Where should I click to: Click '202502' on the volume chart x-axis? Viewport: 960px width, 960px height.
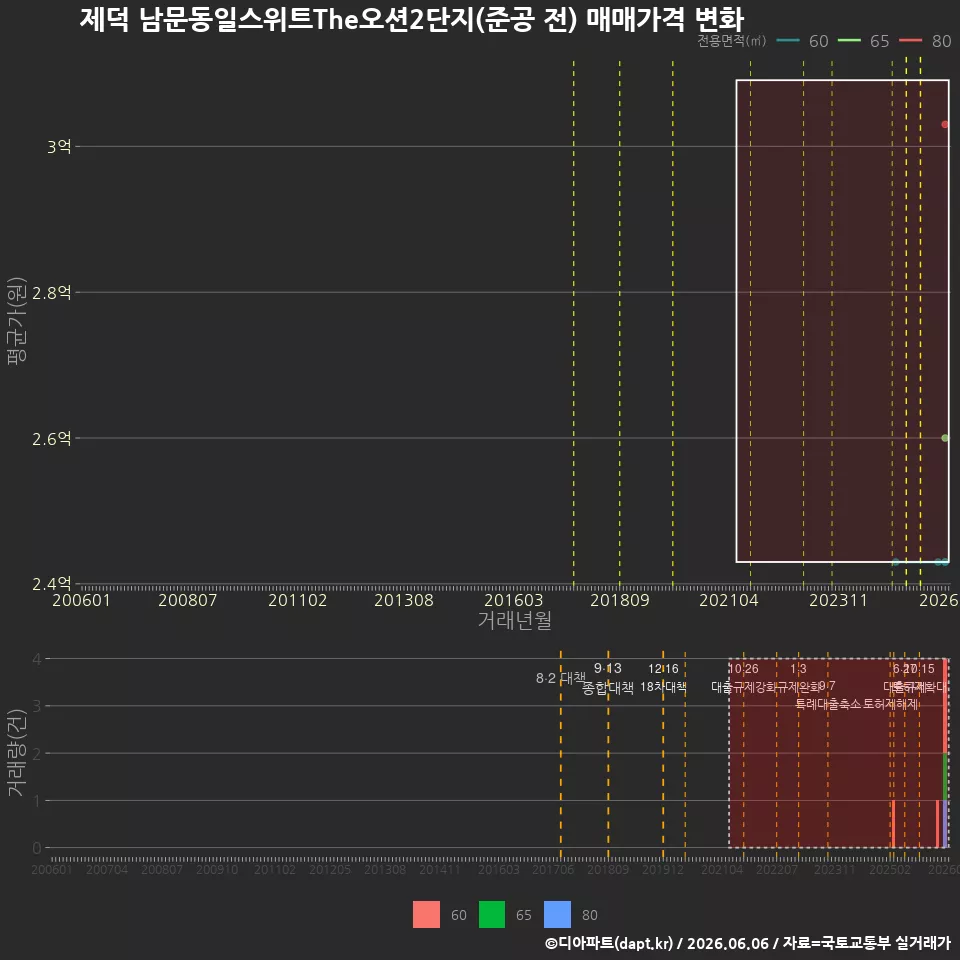(x=890, y=869)
